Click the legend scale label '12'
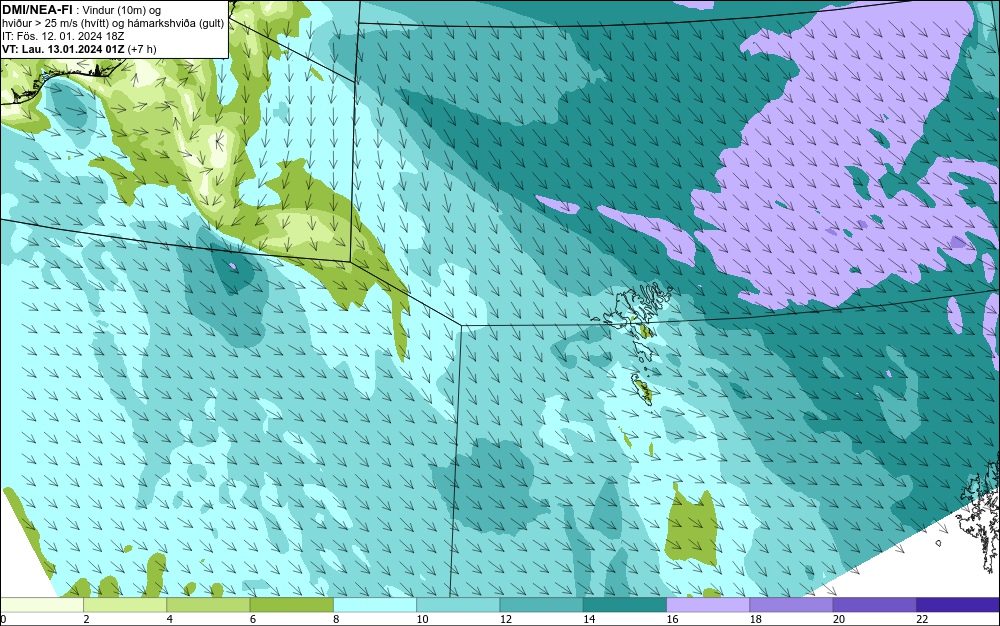This screenshot has height=626, width=1000. click(x=506, y=619)
